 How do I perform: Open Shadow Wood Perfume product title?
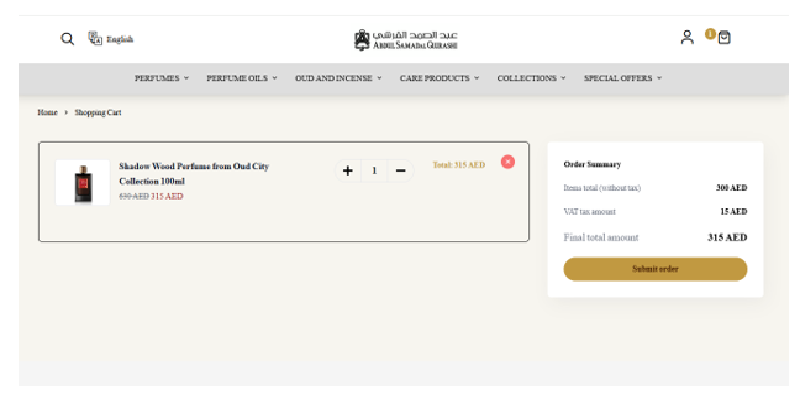(x=194, y=174)
